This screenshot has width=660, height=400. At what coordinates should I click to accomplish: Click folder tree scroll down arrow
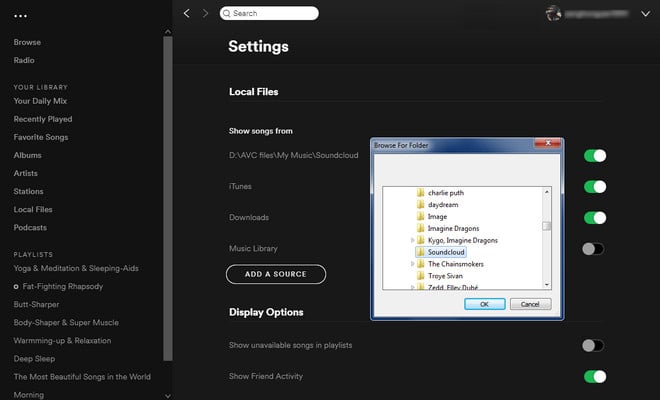[x=547, y=285]
